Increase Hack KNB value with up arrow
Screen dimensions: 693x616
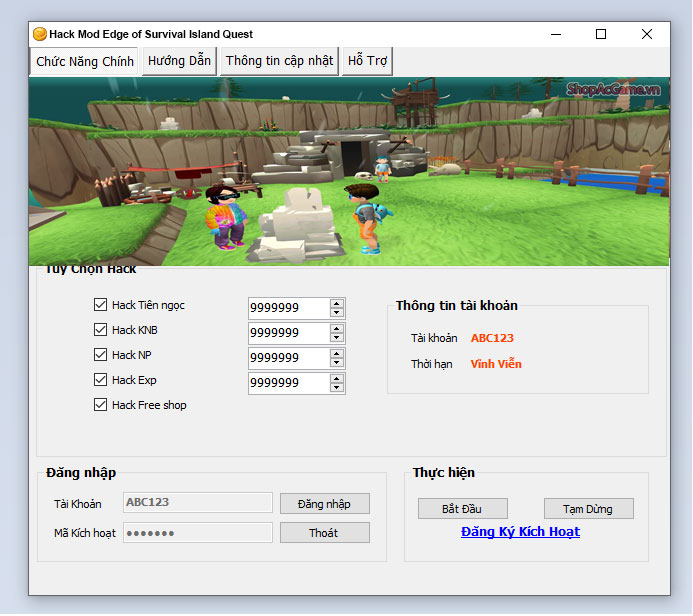(x=337, y=328)
